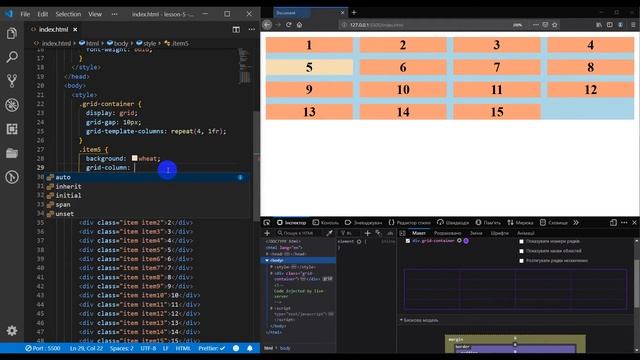
Task: Open DevTools ellipsis options menu
Action: point(624,222)
